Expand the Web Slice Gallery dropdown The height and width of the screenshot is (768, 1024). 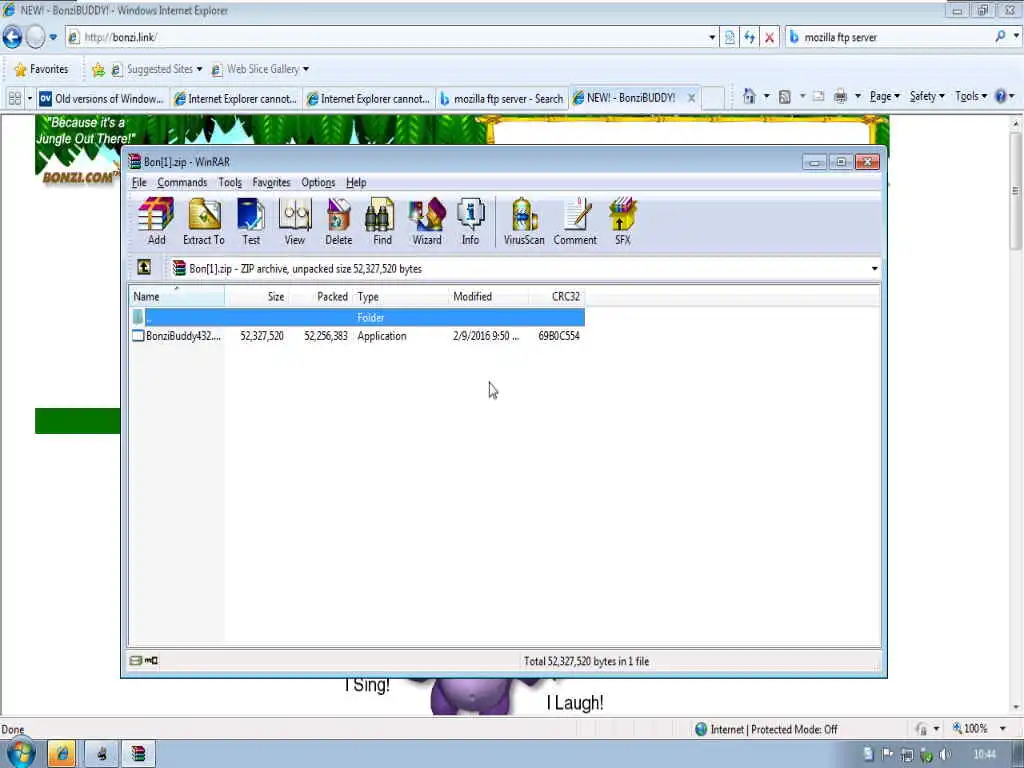point(306,69)
